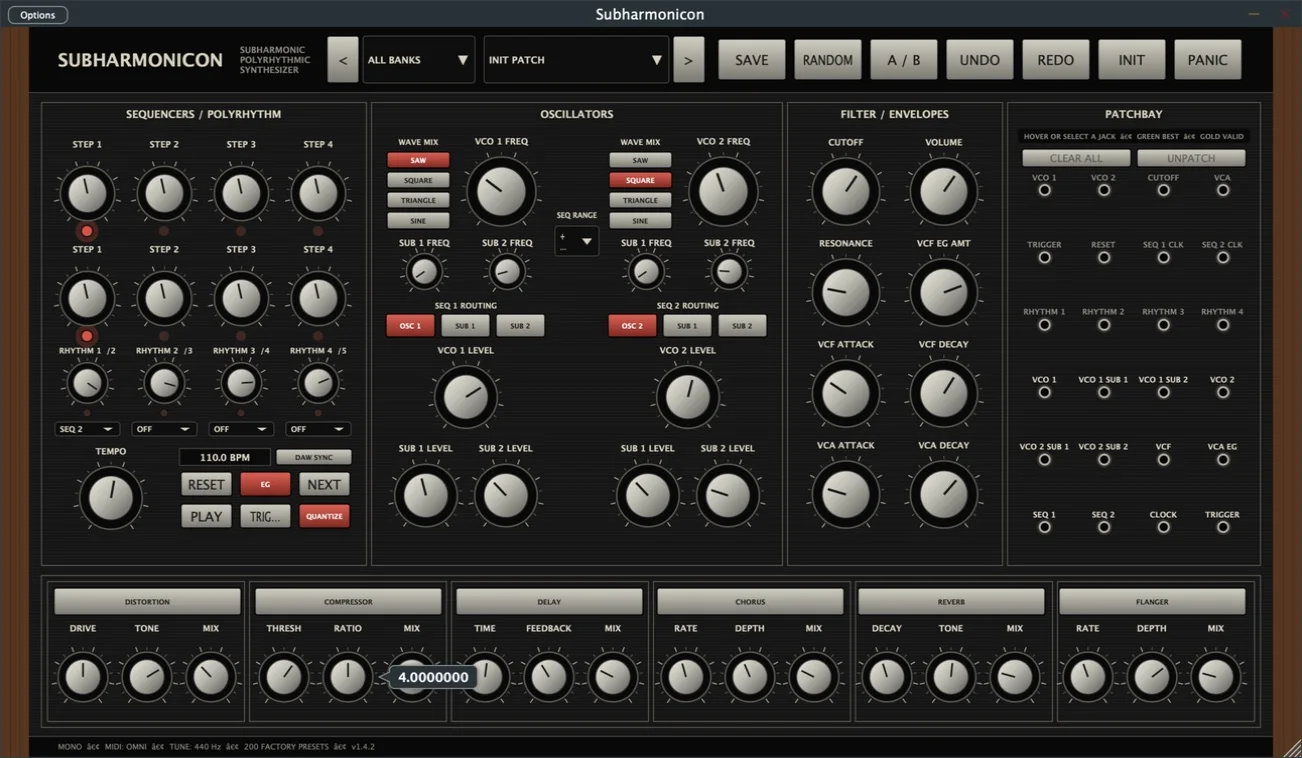This screenshot has width=1302, height=758.
Task: Click the CLOCK patchbay jack
Action: point(1163,527)
